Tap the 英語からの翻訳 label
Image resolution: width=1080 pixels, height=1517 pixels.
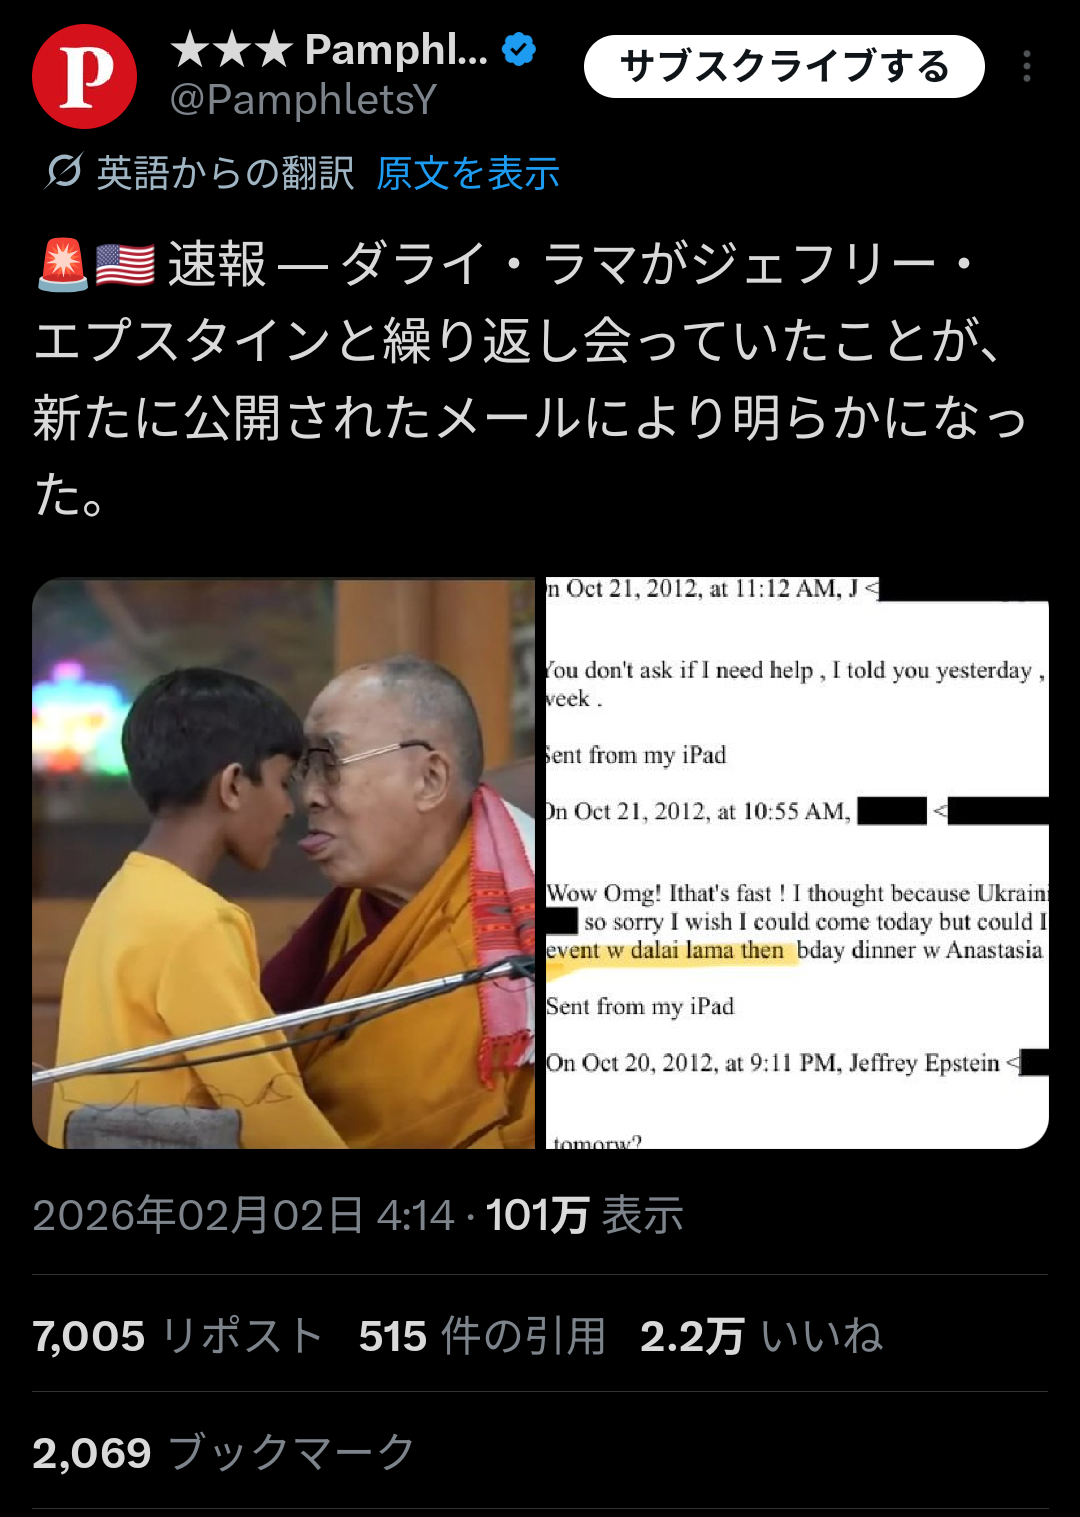(225, 173)
